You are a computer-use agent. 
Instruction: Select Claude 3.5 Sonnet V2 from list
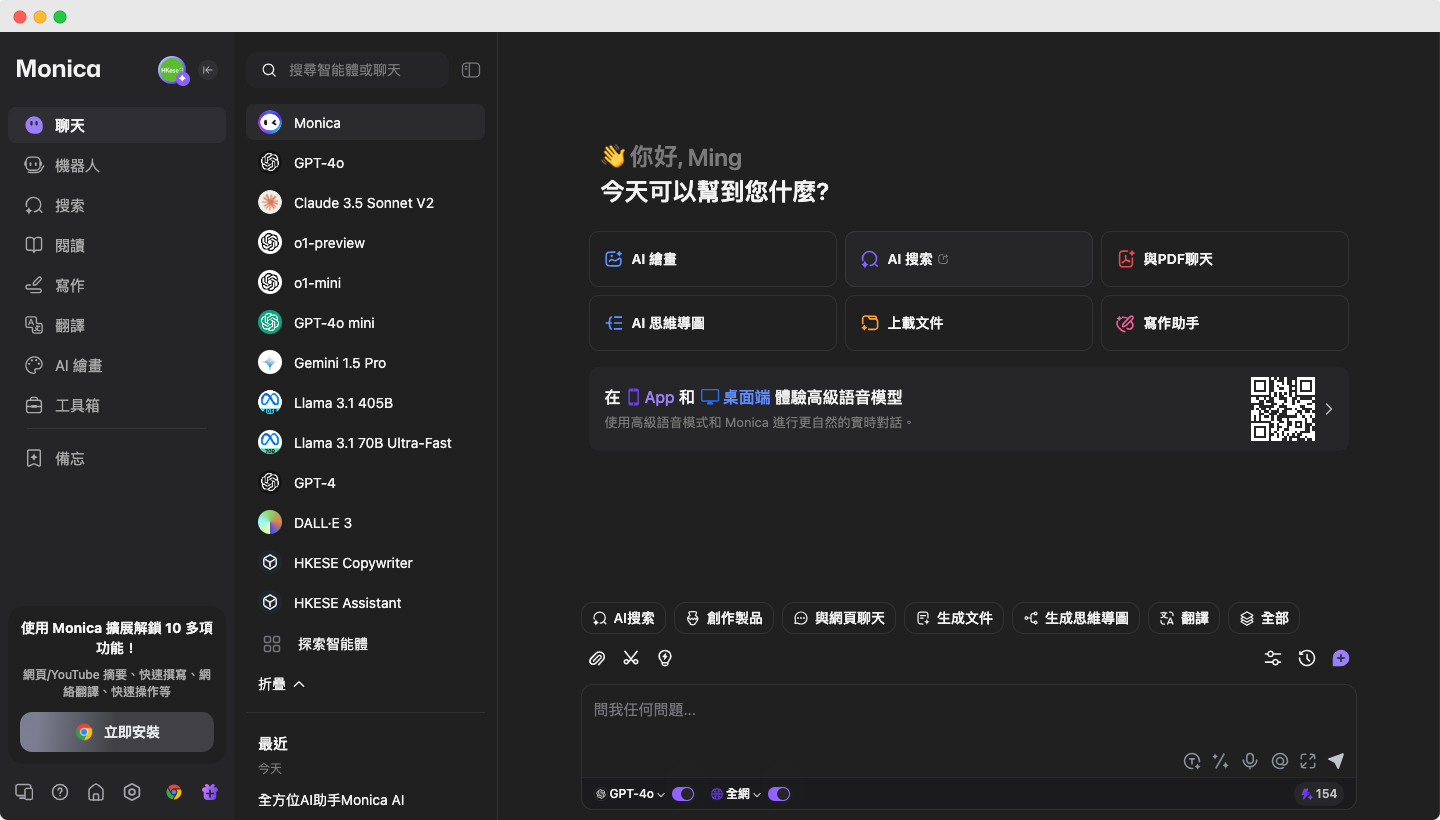tap(364, 203)
